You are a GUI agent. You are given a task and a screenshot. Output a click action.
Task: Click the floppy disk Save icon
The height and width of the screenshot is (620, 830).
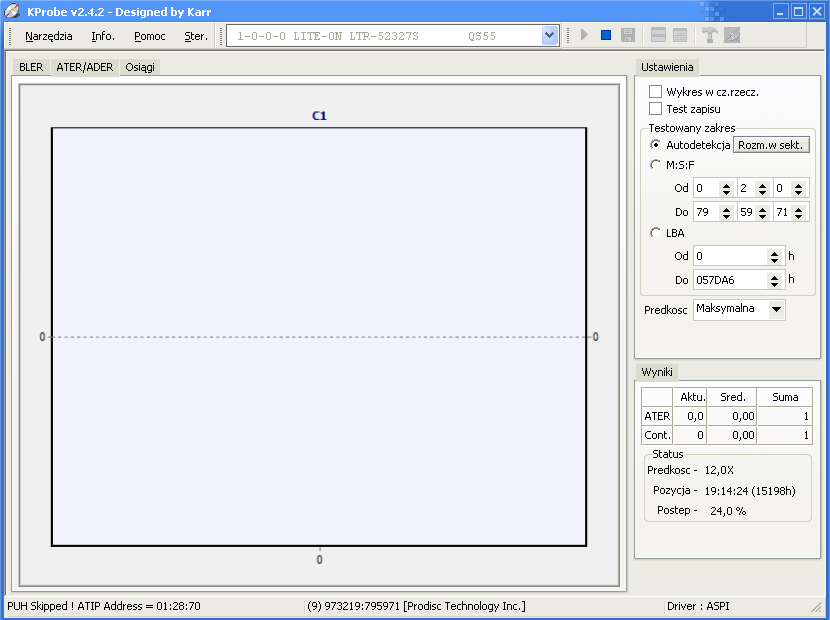[628, 35]
